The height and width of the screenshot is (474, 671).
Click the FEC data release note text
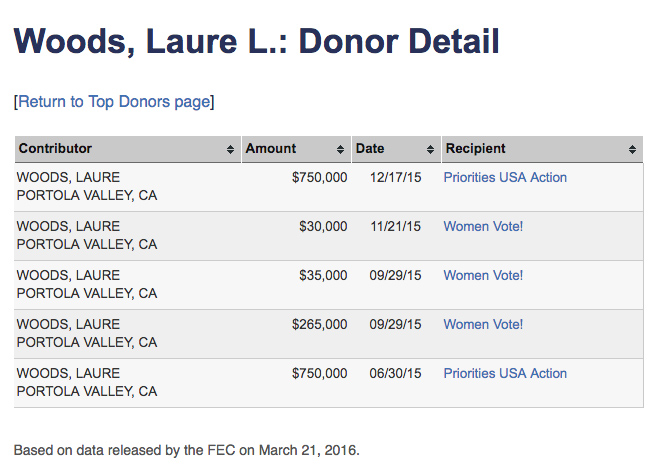point(186,449)
